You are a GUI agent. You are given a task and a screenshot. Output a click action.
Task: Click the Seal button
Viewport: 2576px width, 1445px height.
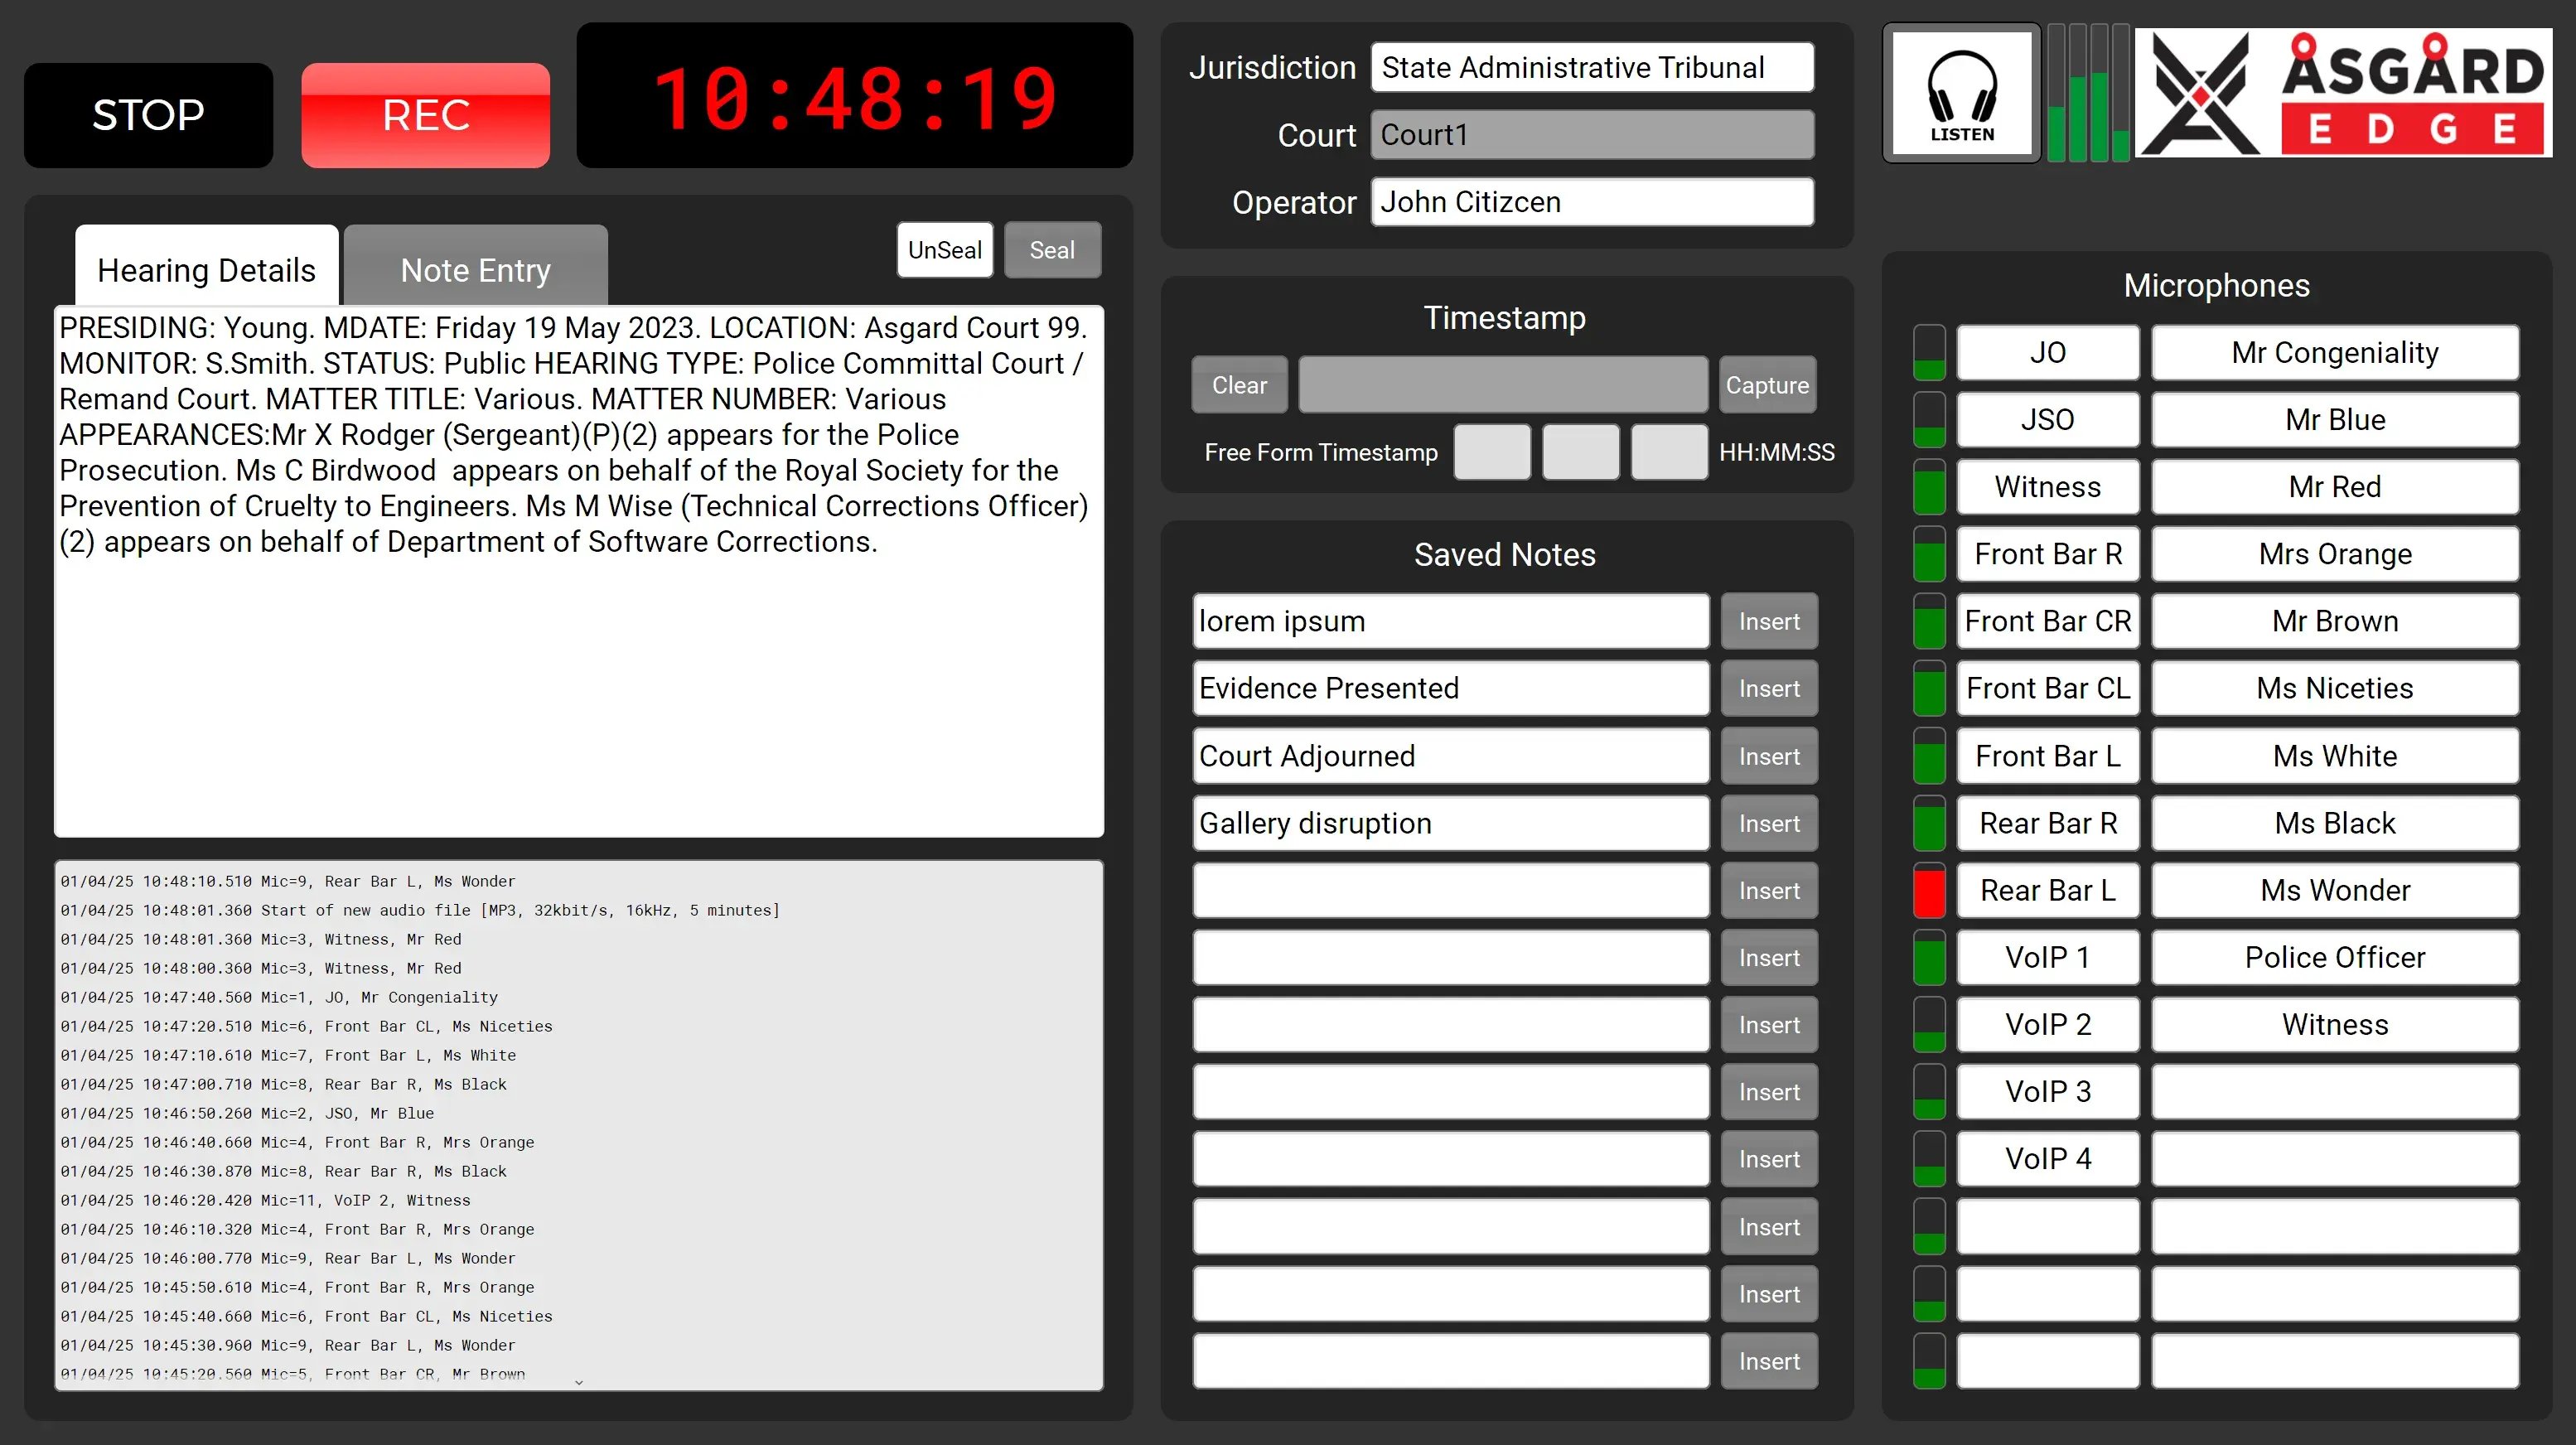coord(1052,249)
